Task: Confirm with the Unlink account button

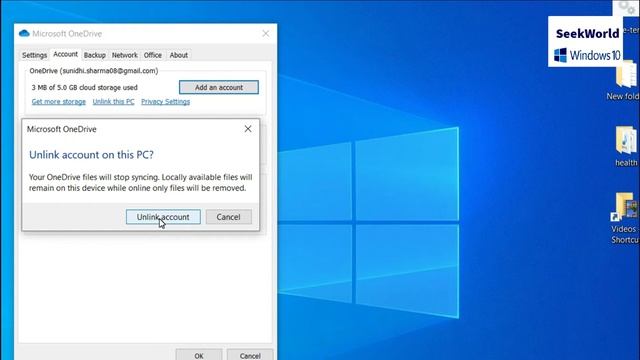Action: pos(163,217)
